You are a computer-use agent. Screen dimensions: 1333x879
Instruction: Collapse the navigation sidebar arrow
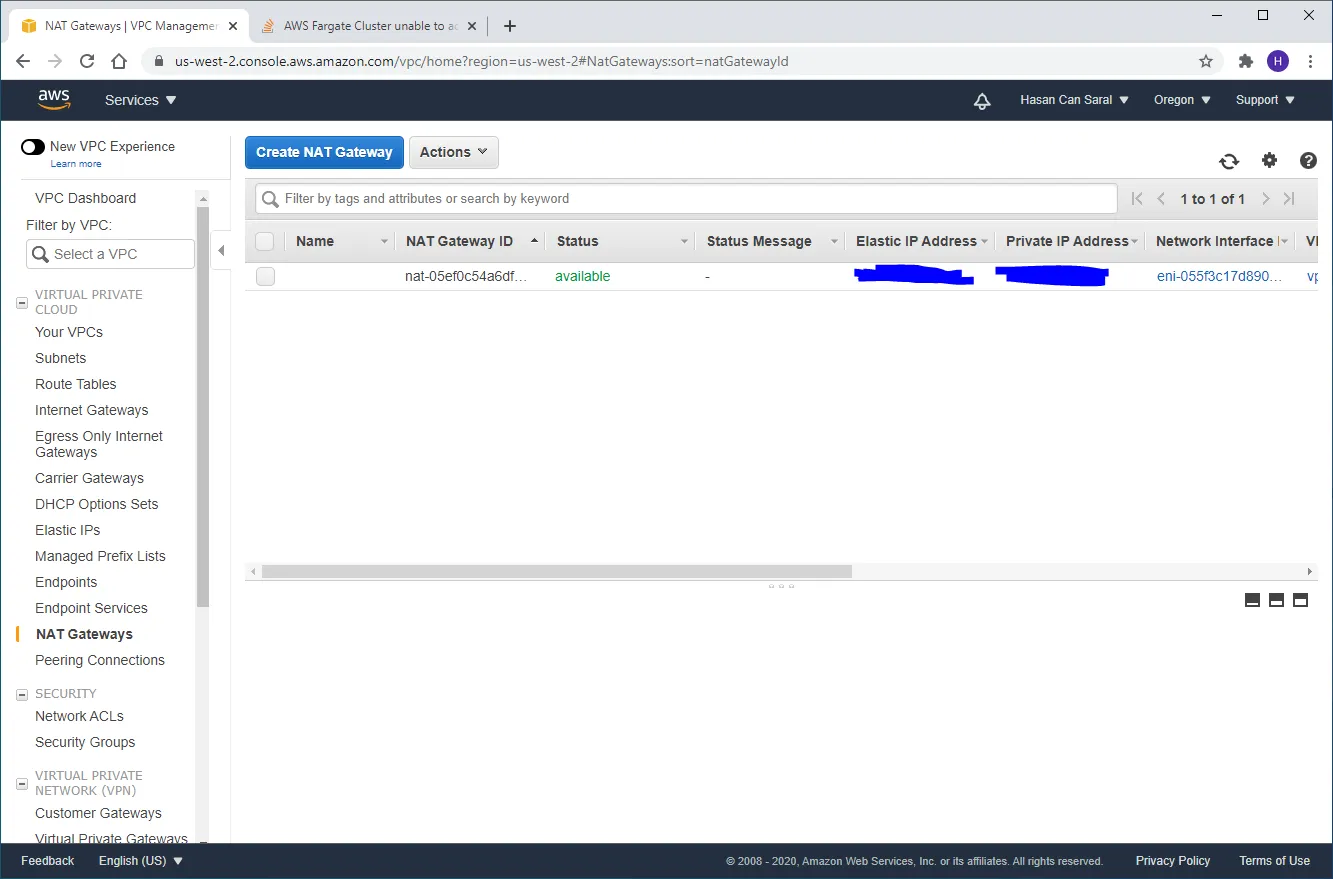[221, 251]
